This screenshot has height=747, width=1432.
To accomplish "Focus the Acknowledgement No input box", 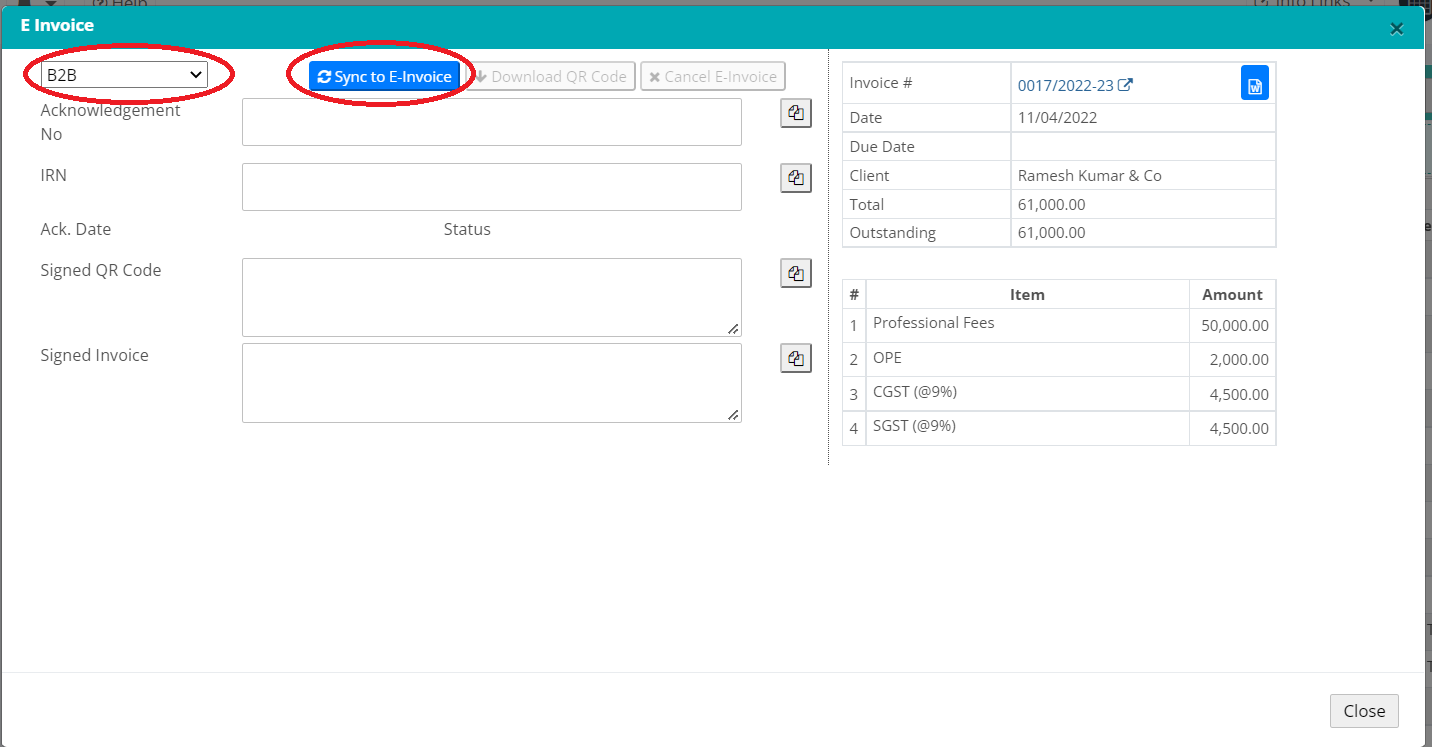I will (x=491, y=122).
